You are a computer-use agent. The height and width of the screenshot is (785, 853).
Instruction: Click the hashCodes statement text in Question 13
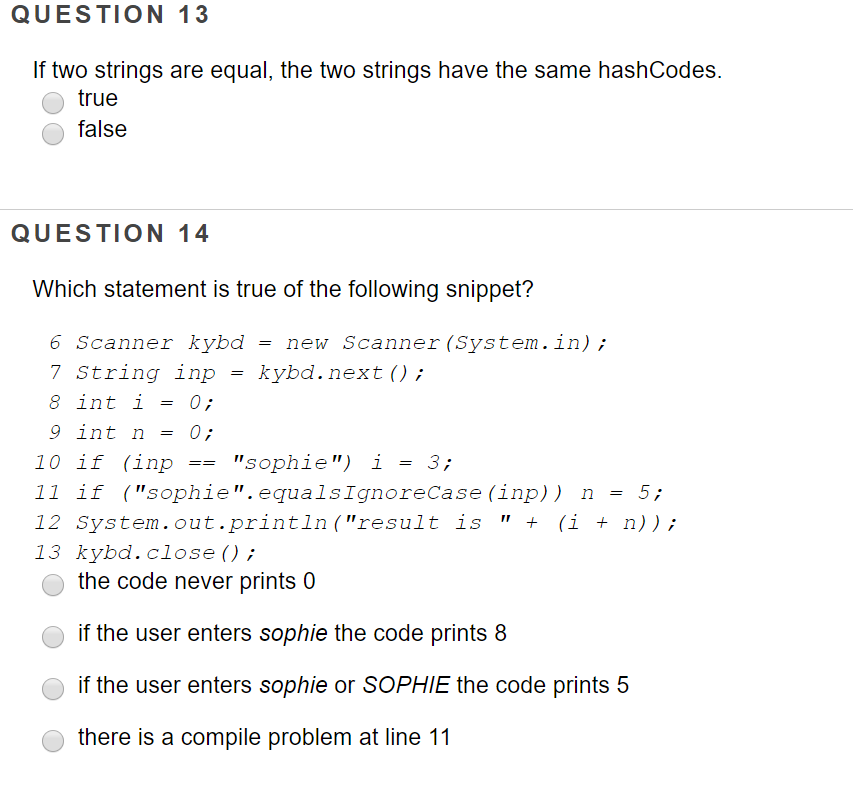tap(377, 71)
